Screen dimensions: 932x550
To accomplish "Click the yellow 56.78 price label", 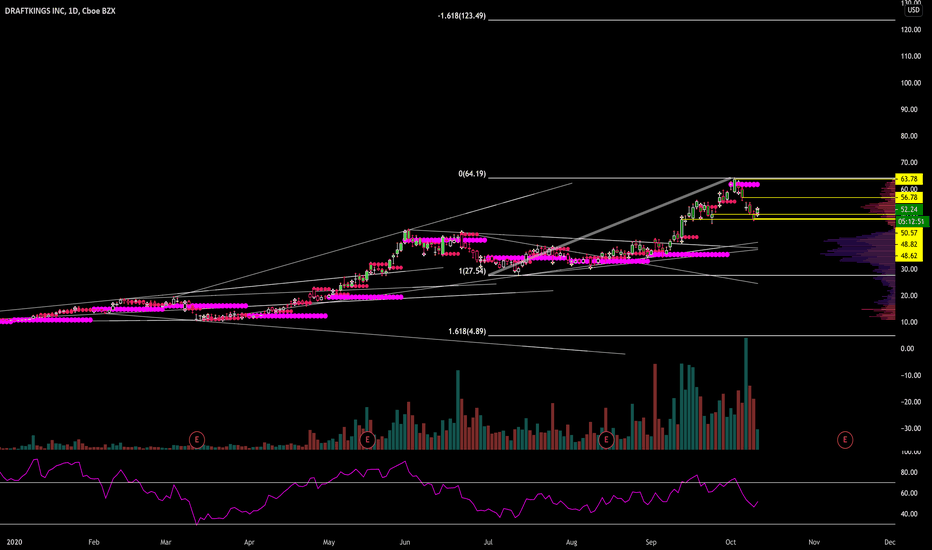I will [x=909, y=197].
